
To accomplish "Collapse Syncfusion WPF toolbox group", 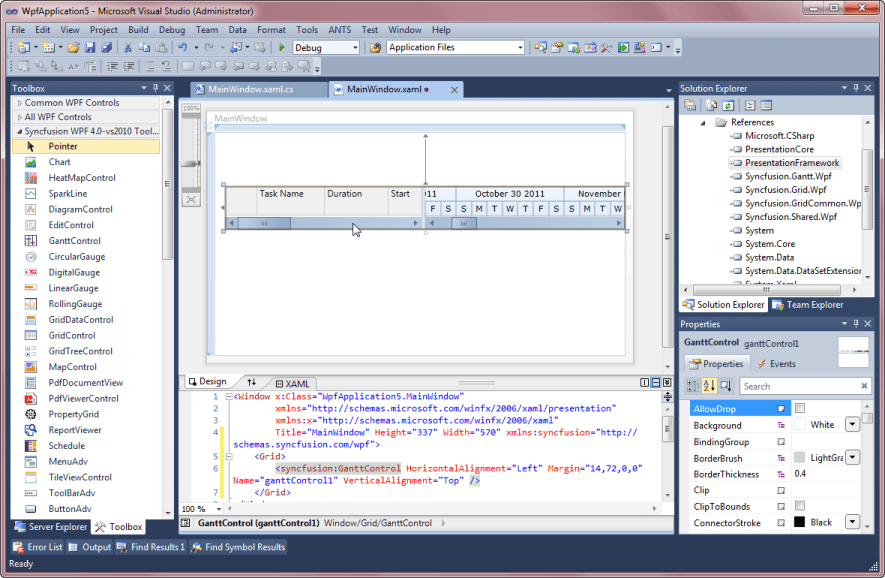I will pyautogui.click(x=20, y=132).
